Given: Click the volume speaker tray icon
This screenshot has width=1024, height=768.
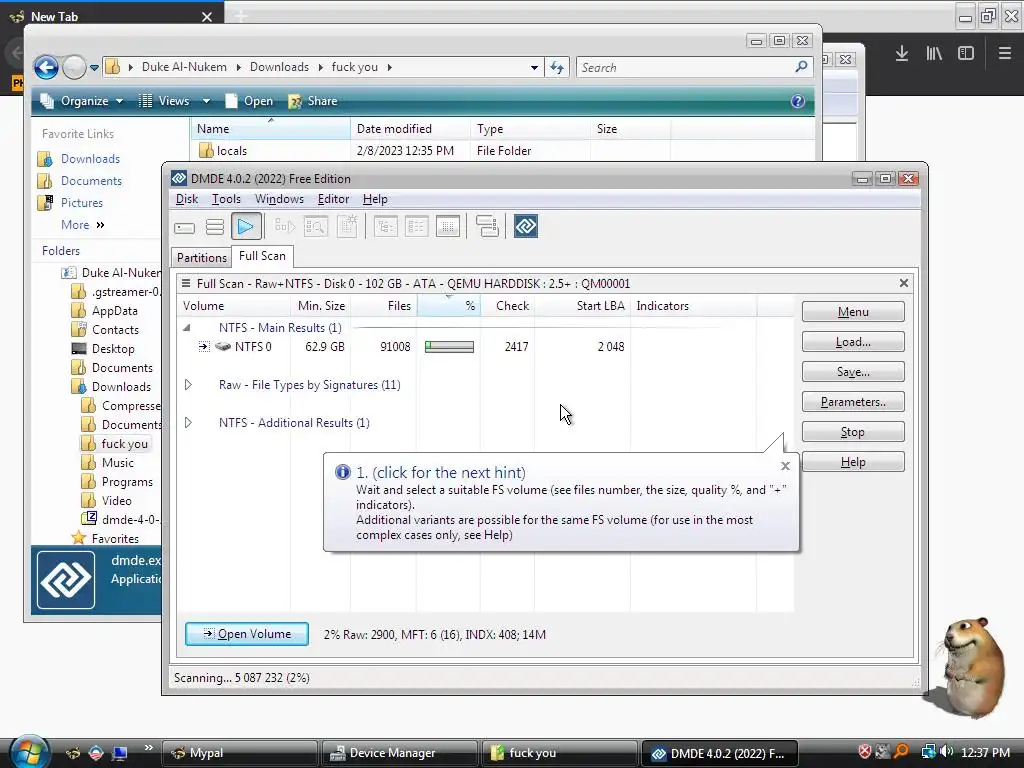Looking at the screenshot, I should [x=946, y=752].
